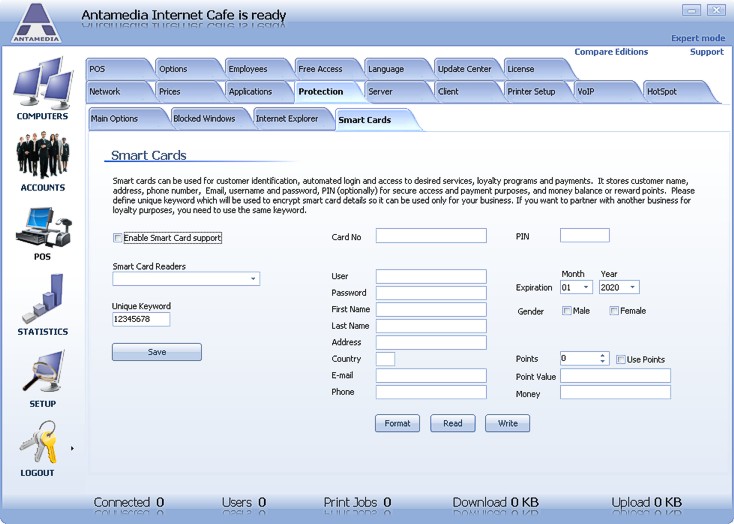
Task: Open the Smart Card Readers dropdown
Action: pyautogui.click(x=253, y=279)
